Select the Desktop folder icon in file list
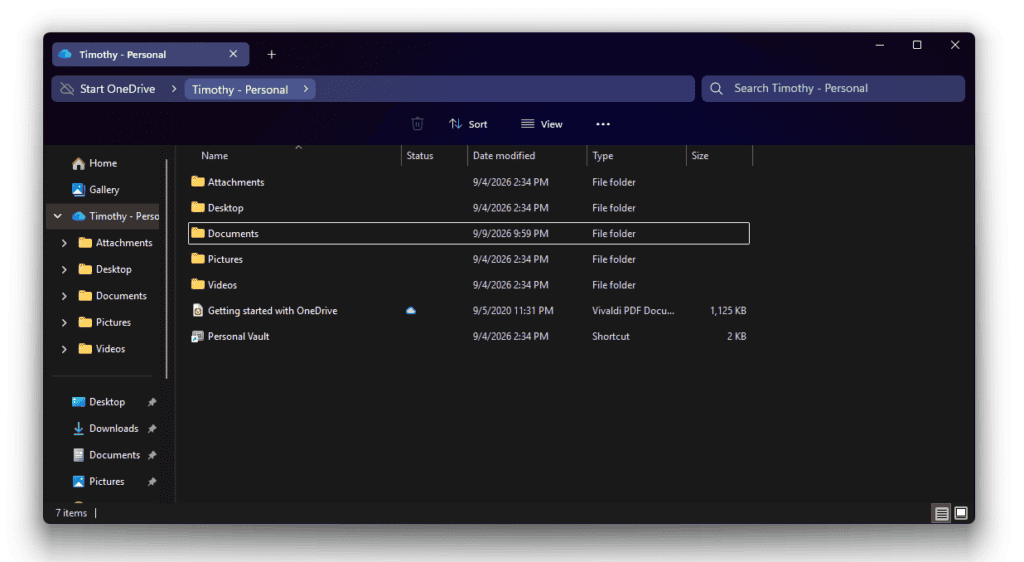 197,207
